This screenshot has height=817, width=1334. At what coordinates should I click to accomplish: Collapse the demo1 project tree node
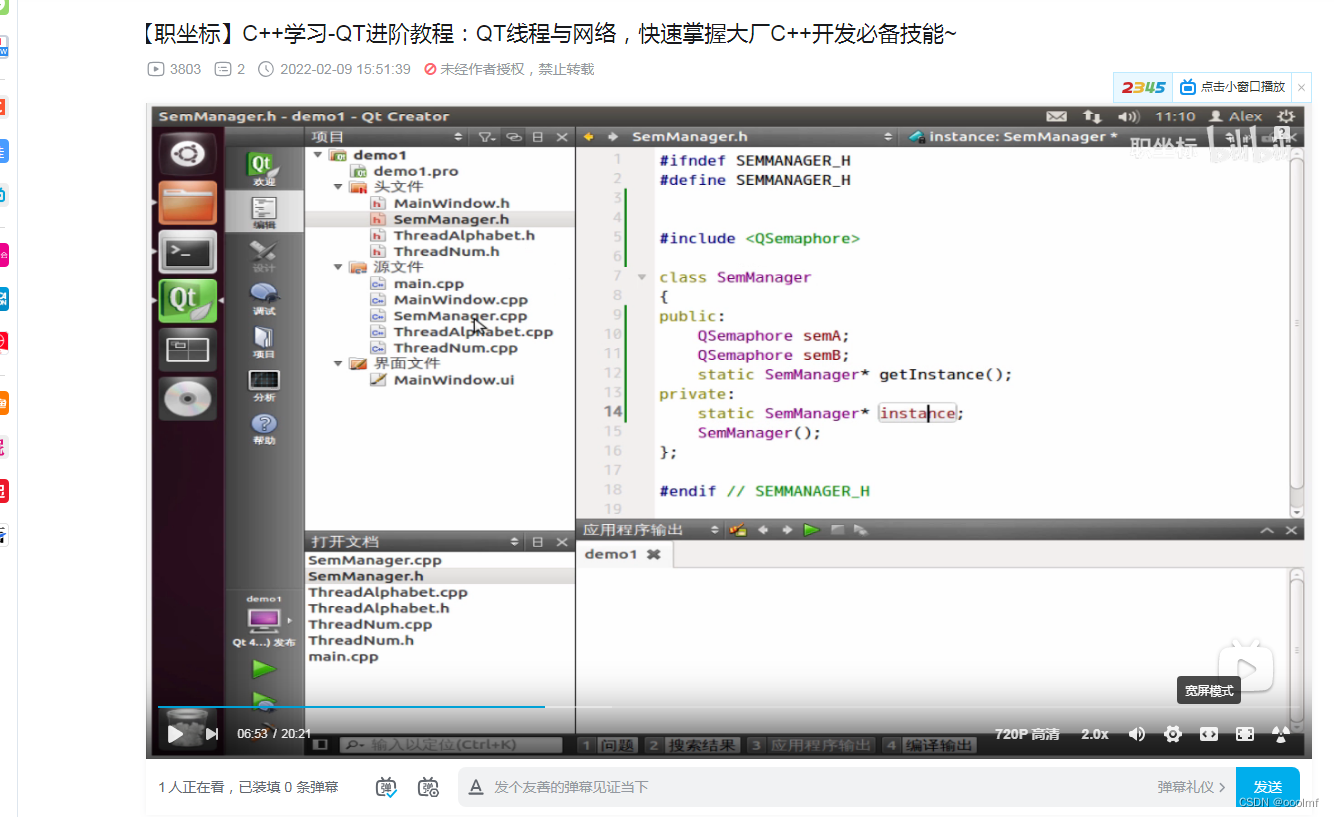318,155
